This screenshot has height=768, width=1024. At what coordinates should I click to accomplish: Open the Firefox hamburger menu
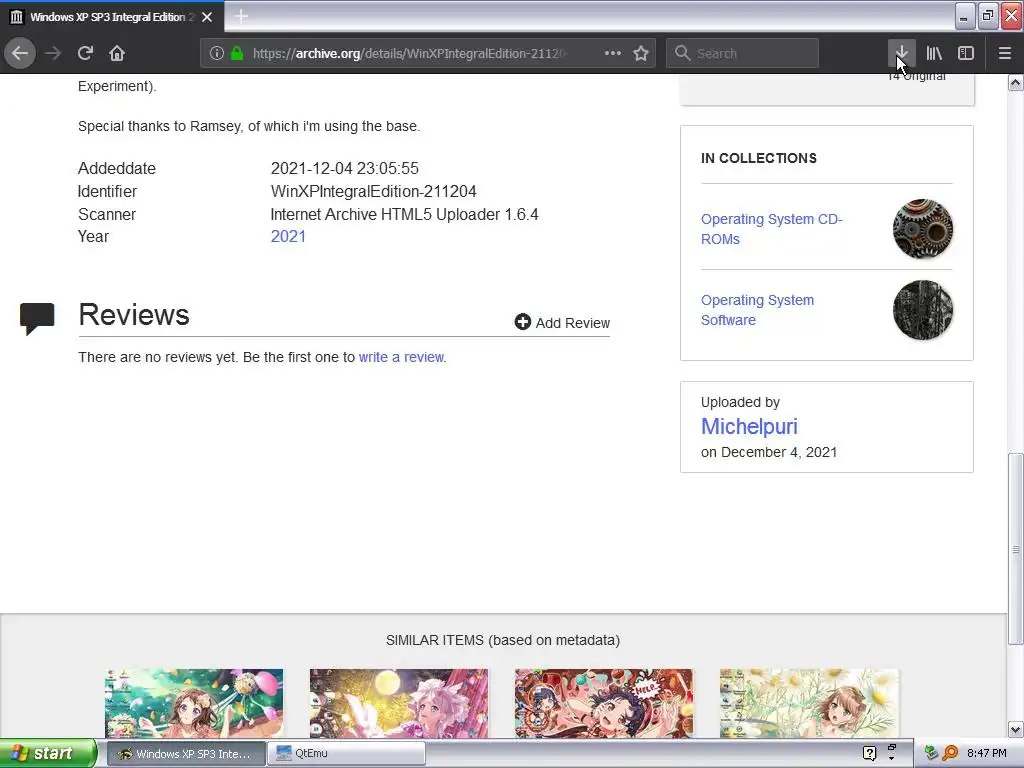(x=1005, y=53)
